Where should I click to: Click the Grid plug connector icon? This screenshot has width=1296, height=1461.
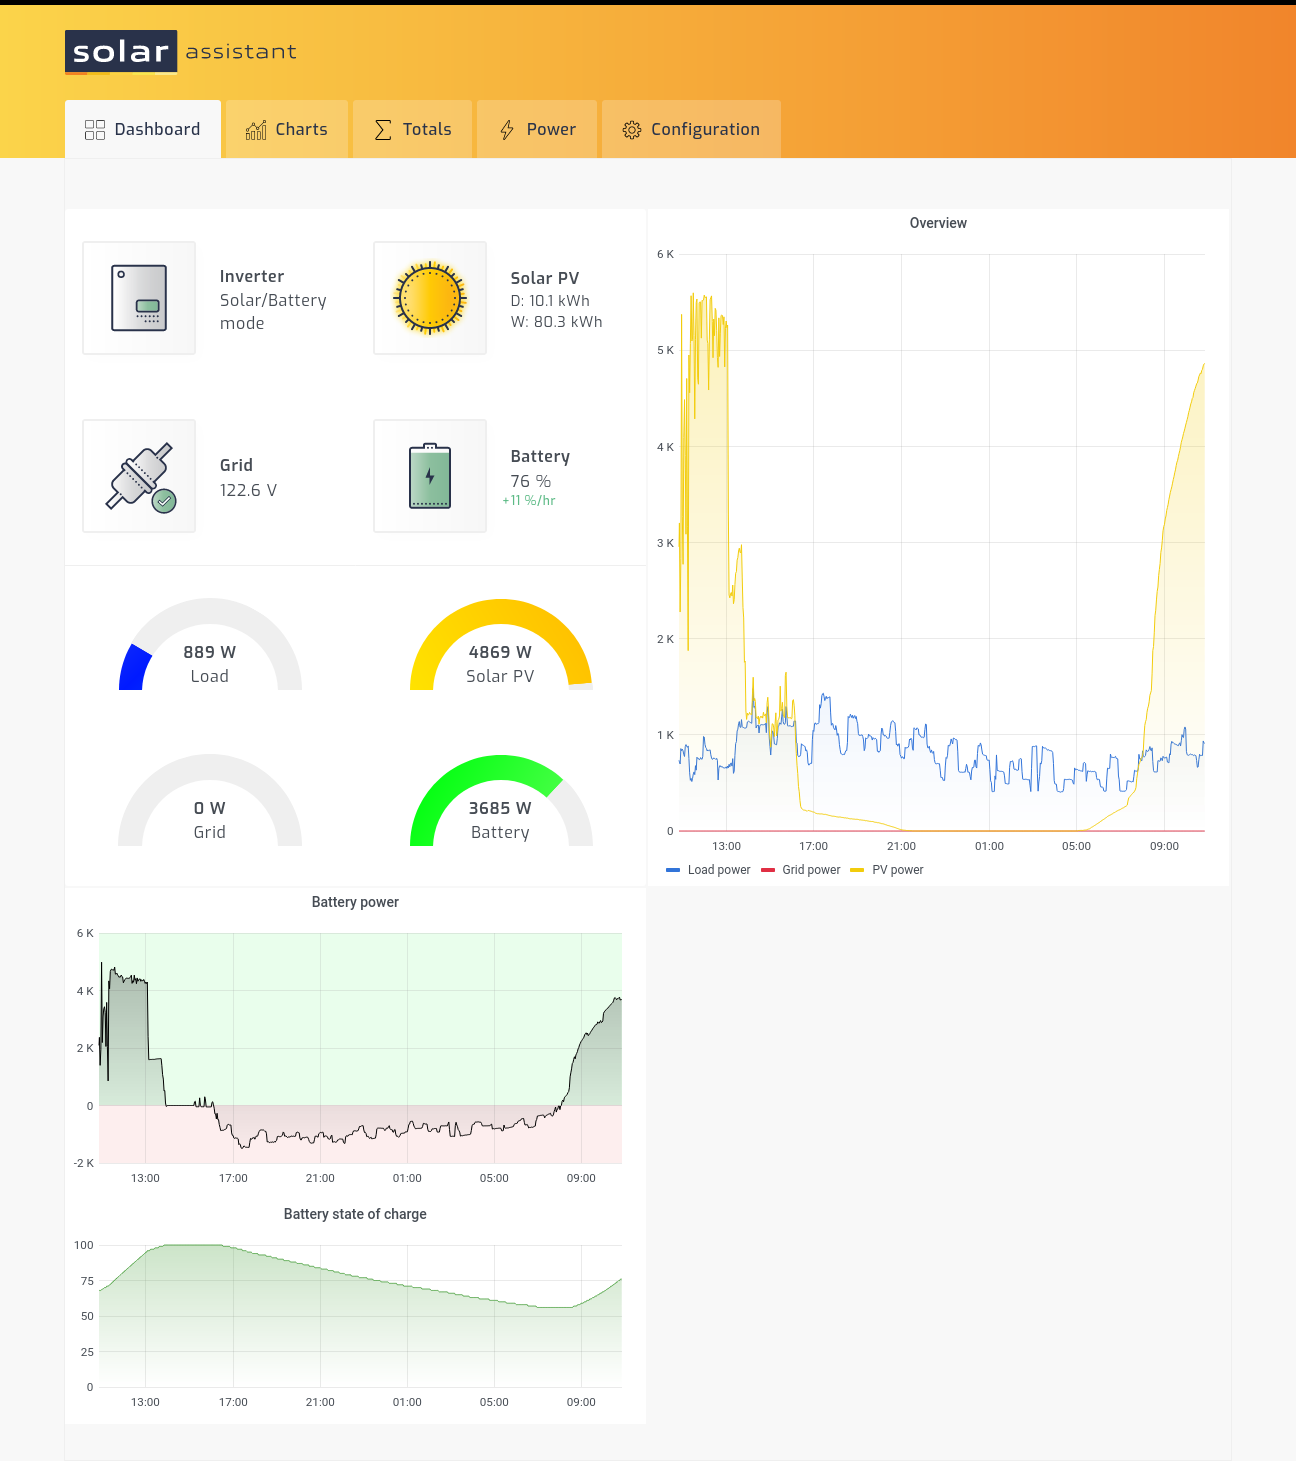click(139, 476)
